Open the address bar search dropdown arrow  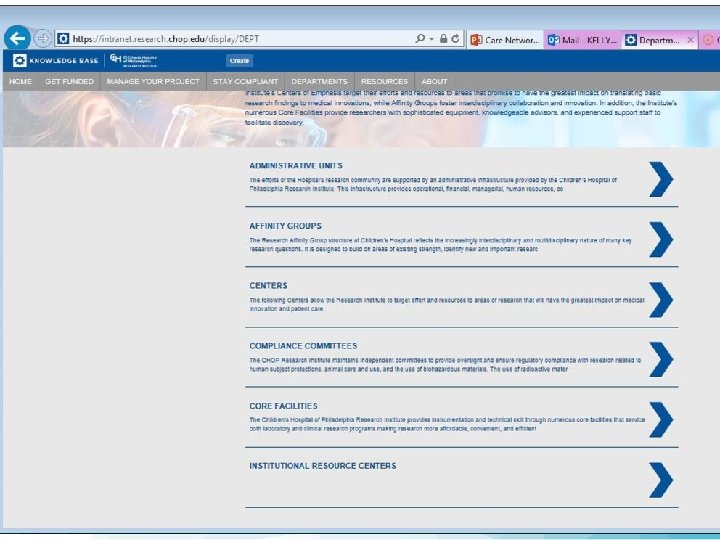click(432, 39)
